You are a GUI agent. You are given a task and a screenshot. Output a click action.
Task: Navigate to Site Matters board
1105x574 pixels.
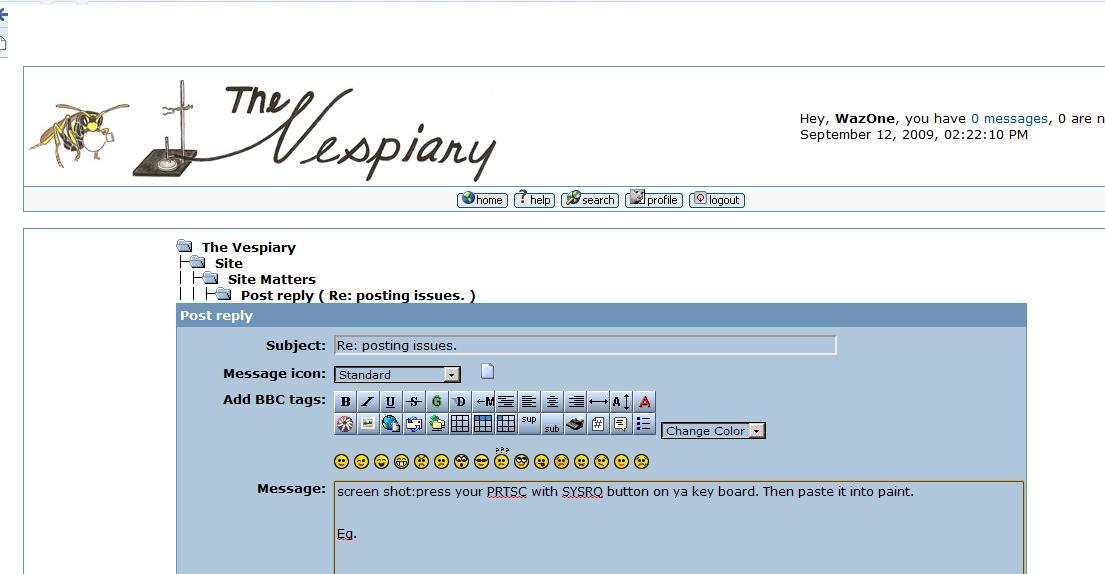click(271, 280)
